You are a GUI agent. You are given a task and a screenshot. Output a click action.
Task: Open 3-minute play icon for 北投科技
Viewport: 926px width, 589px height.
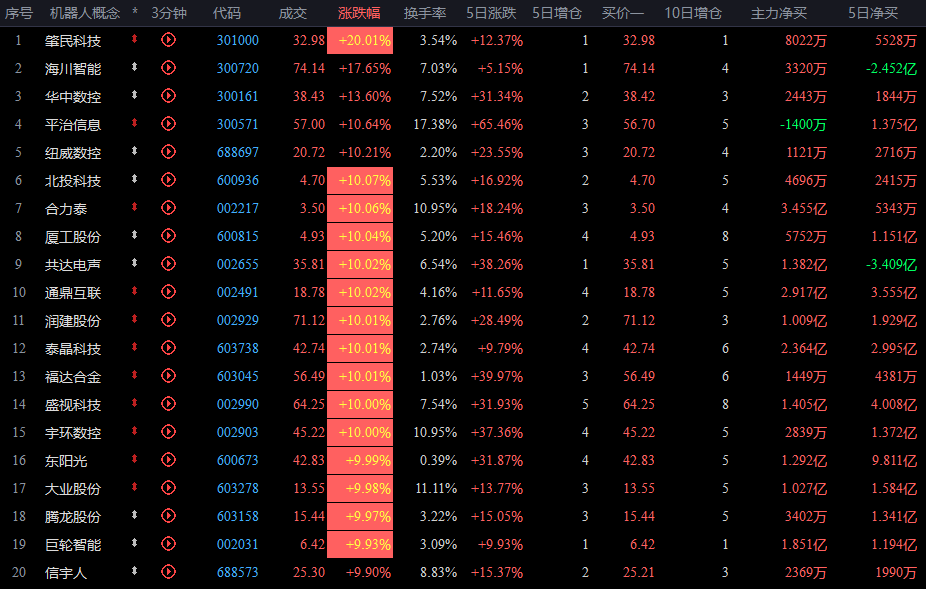coord(168,180)
